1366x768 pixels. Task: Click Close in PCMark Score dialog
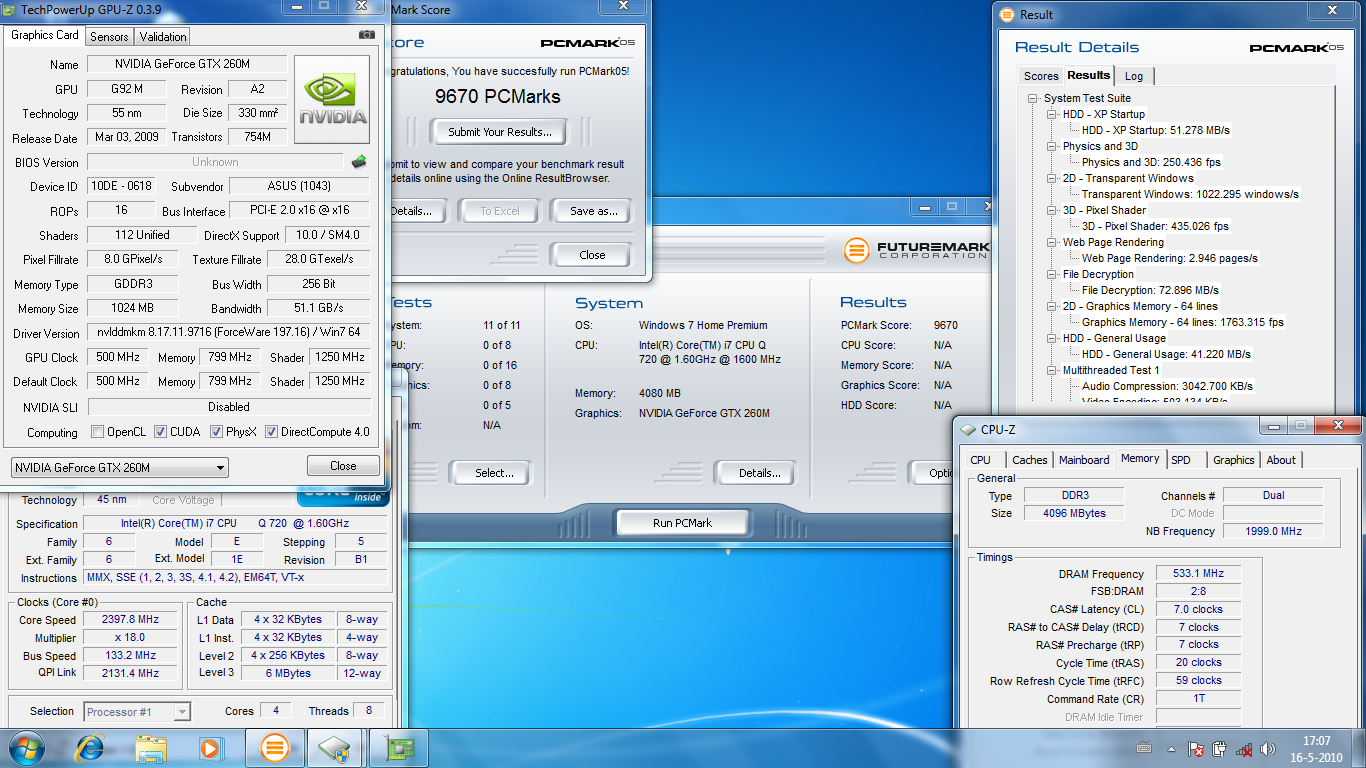tap(592, 255)
